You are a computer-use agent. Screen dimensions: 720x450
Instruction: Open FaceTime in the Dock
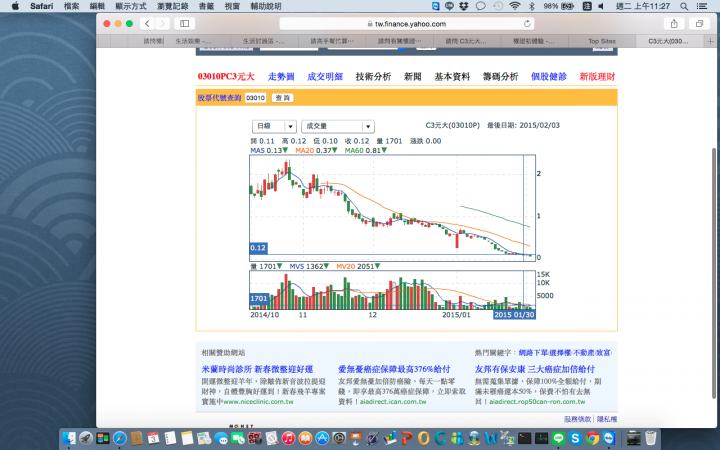pos(237,438)
